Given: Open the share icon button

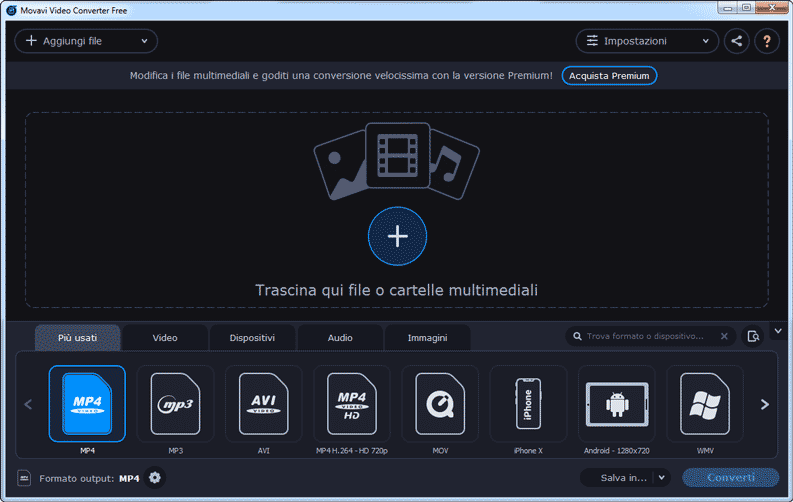Looking at the screenshot, I should click(x=736, y=41).
